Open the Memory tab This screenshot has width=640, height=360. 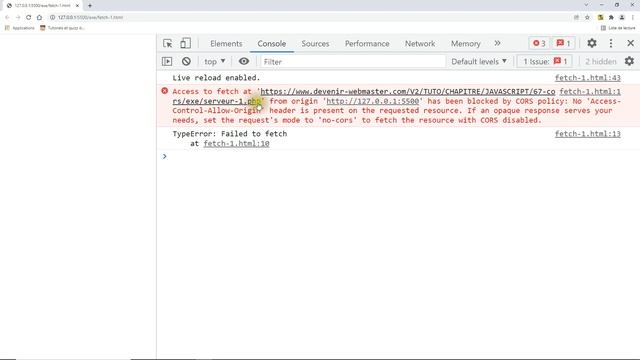(x=465, y=44)
